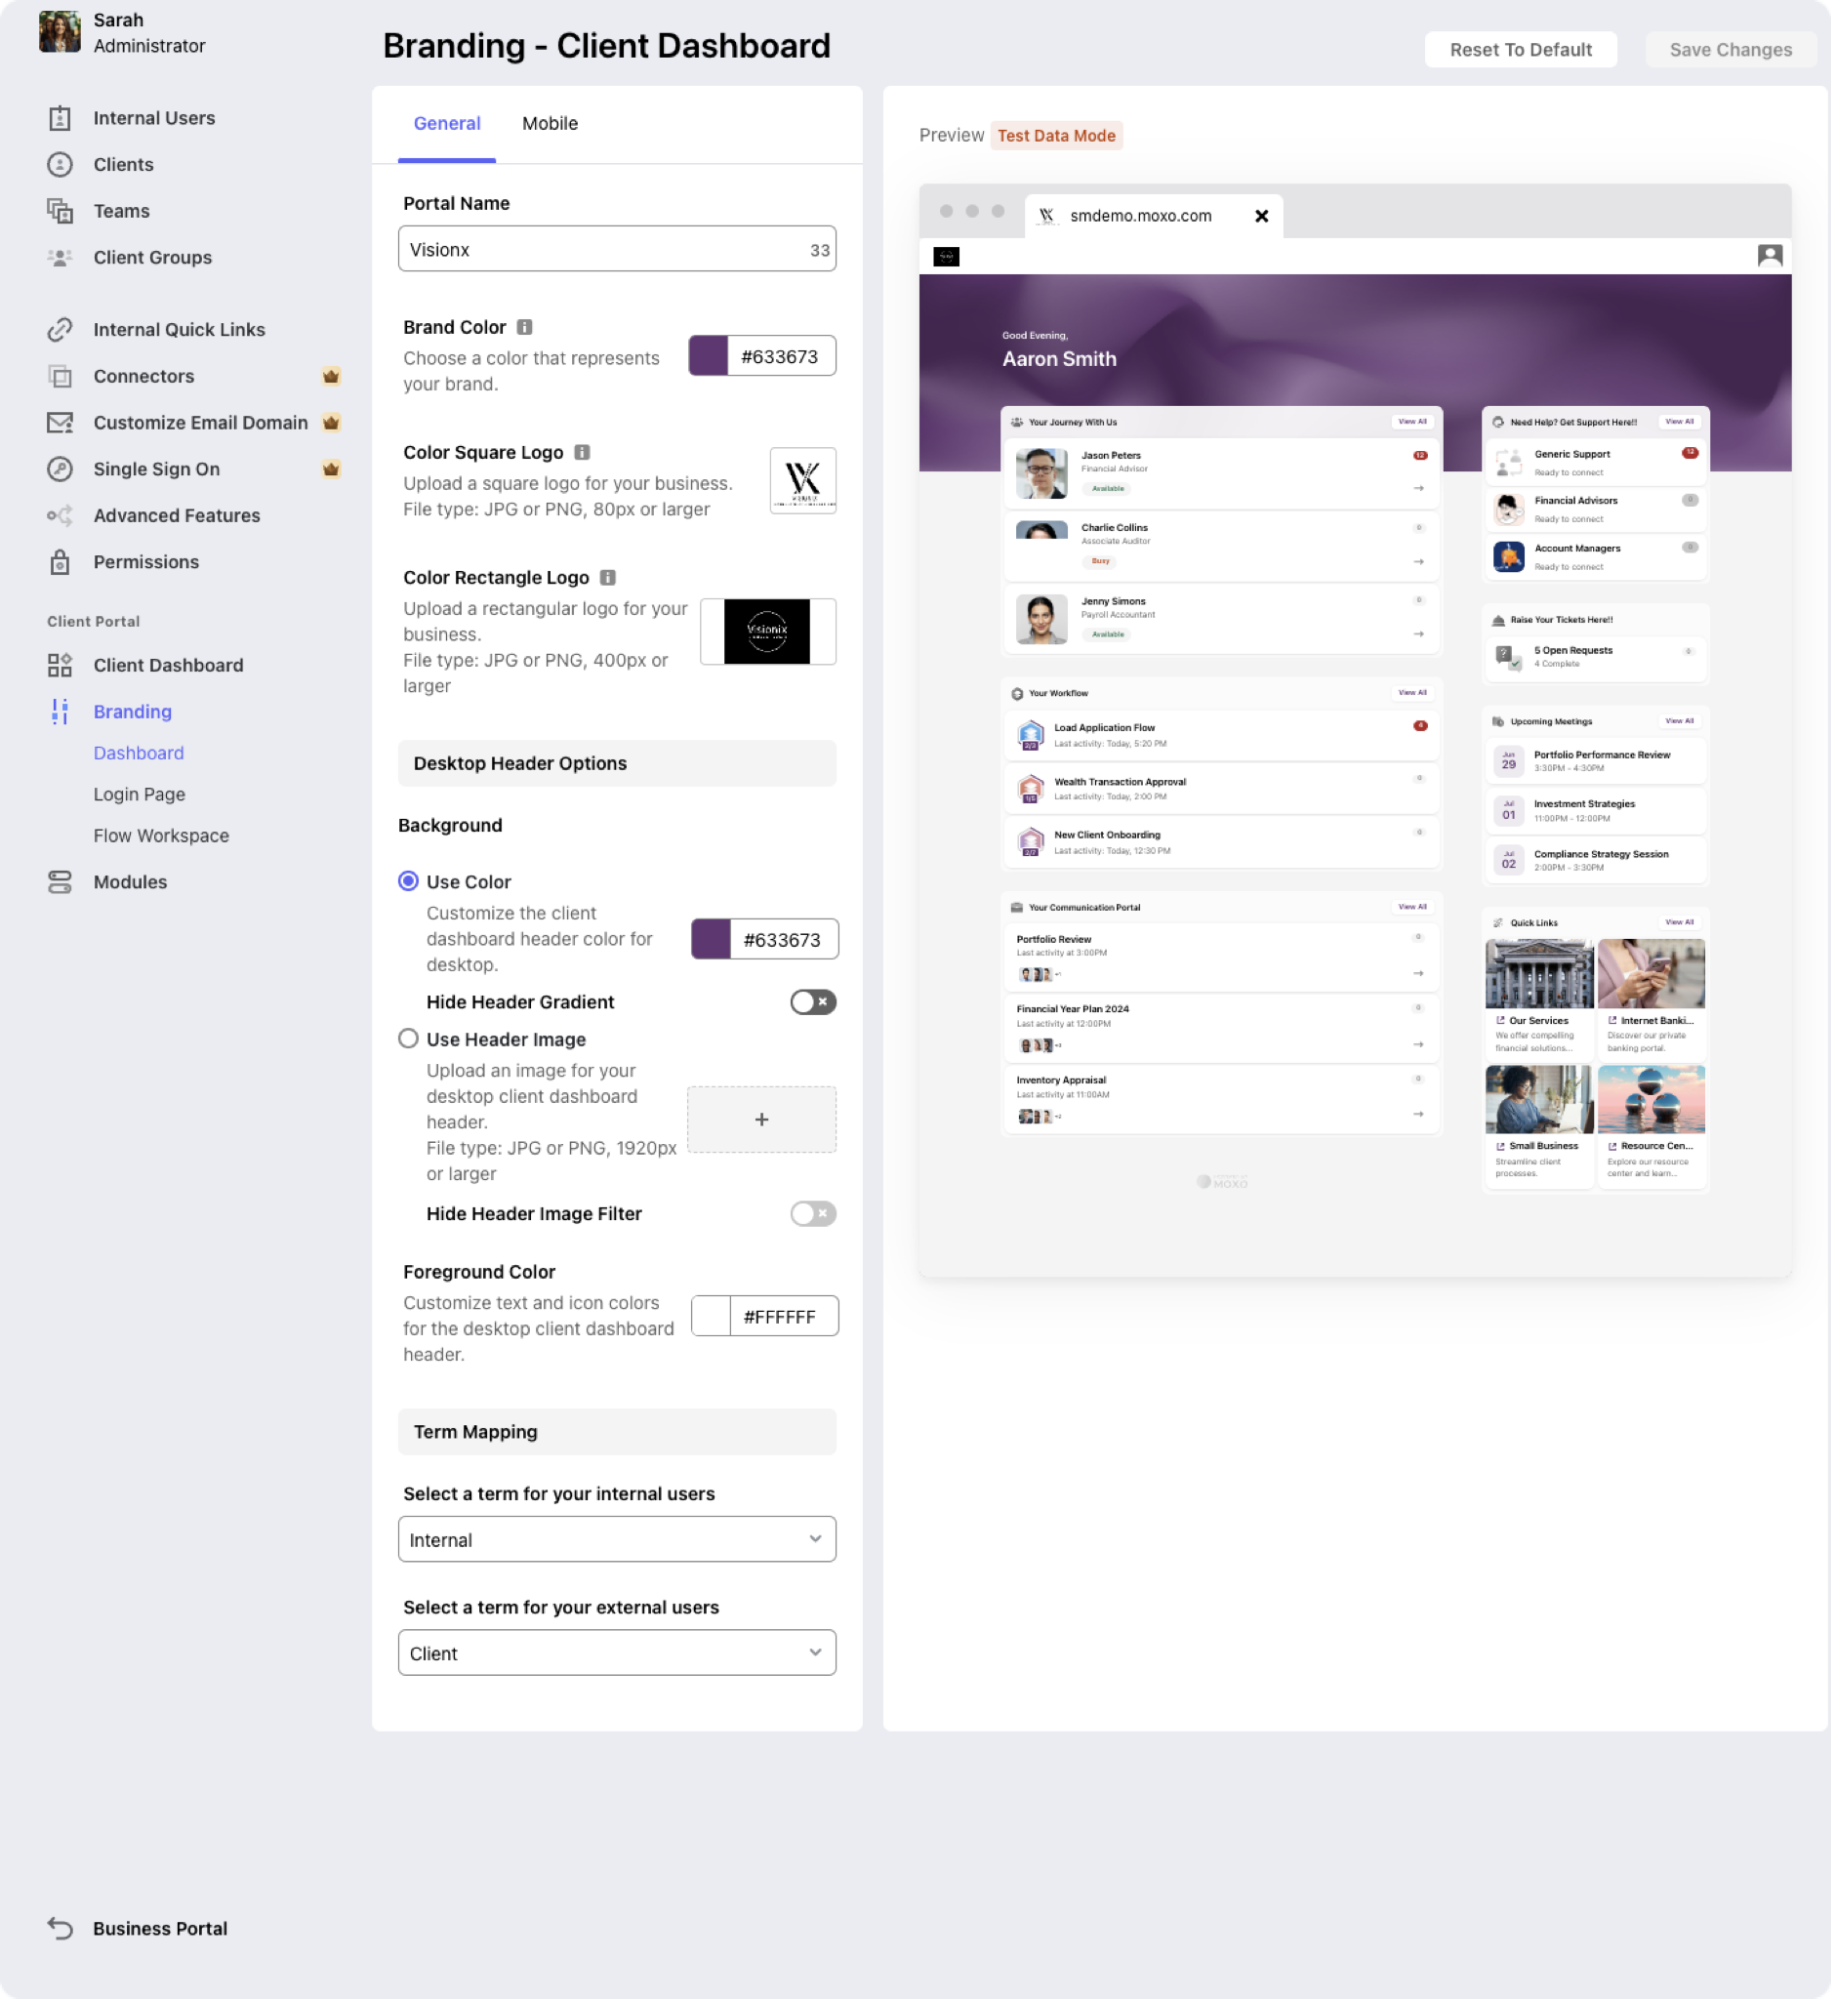This screenshot has width=1832, height=1999.
Task: Open the external users term dropdown
Action: point(617,1653)
